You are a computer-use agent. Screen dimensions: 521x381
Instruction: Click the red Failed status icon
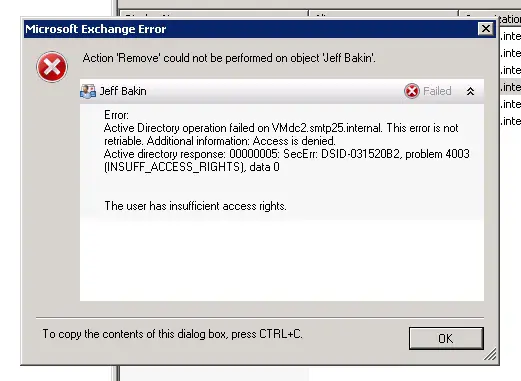coord(412,91)
